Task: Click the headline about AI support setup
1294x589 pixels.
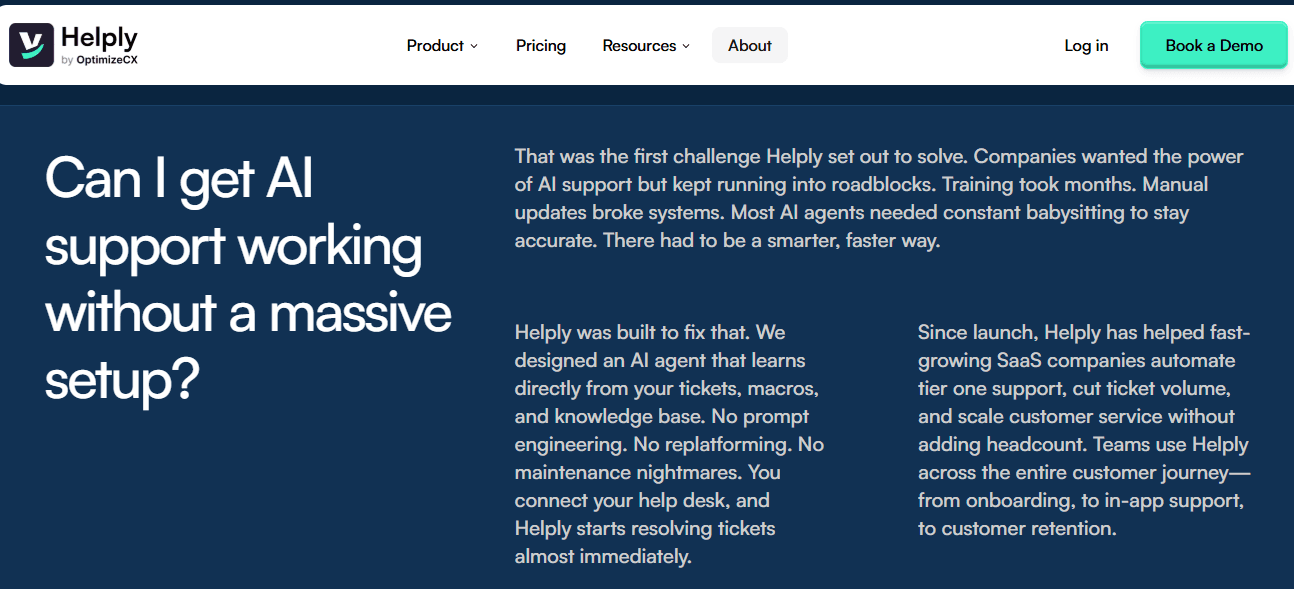Action: (x=247, y=280)
